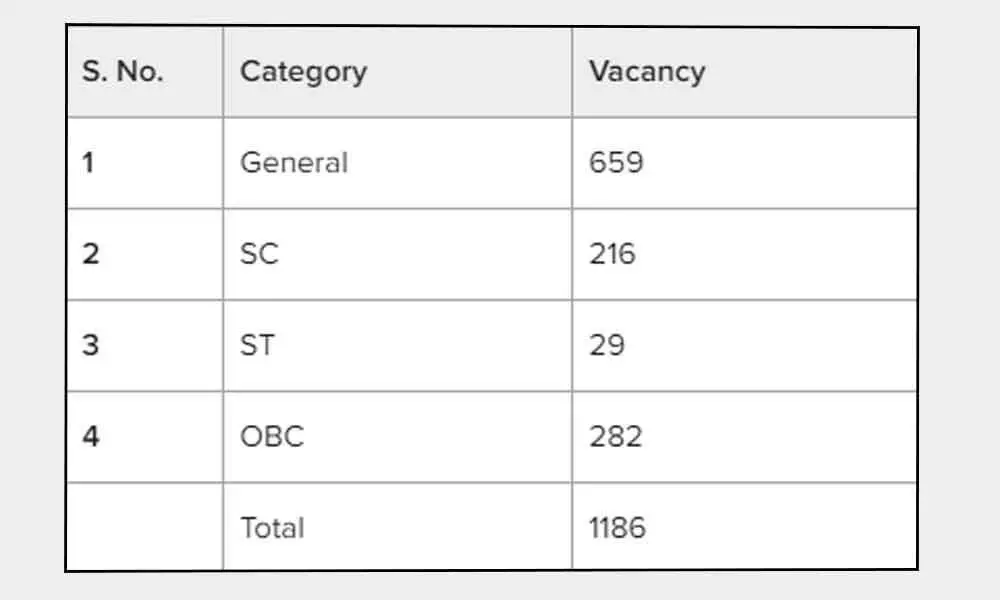Select the "SC" category cell

click(x=259, y=254)
